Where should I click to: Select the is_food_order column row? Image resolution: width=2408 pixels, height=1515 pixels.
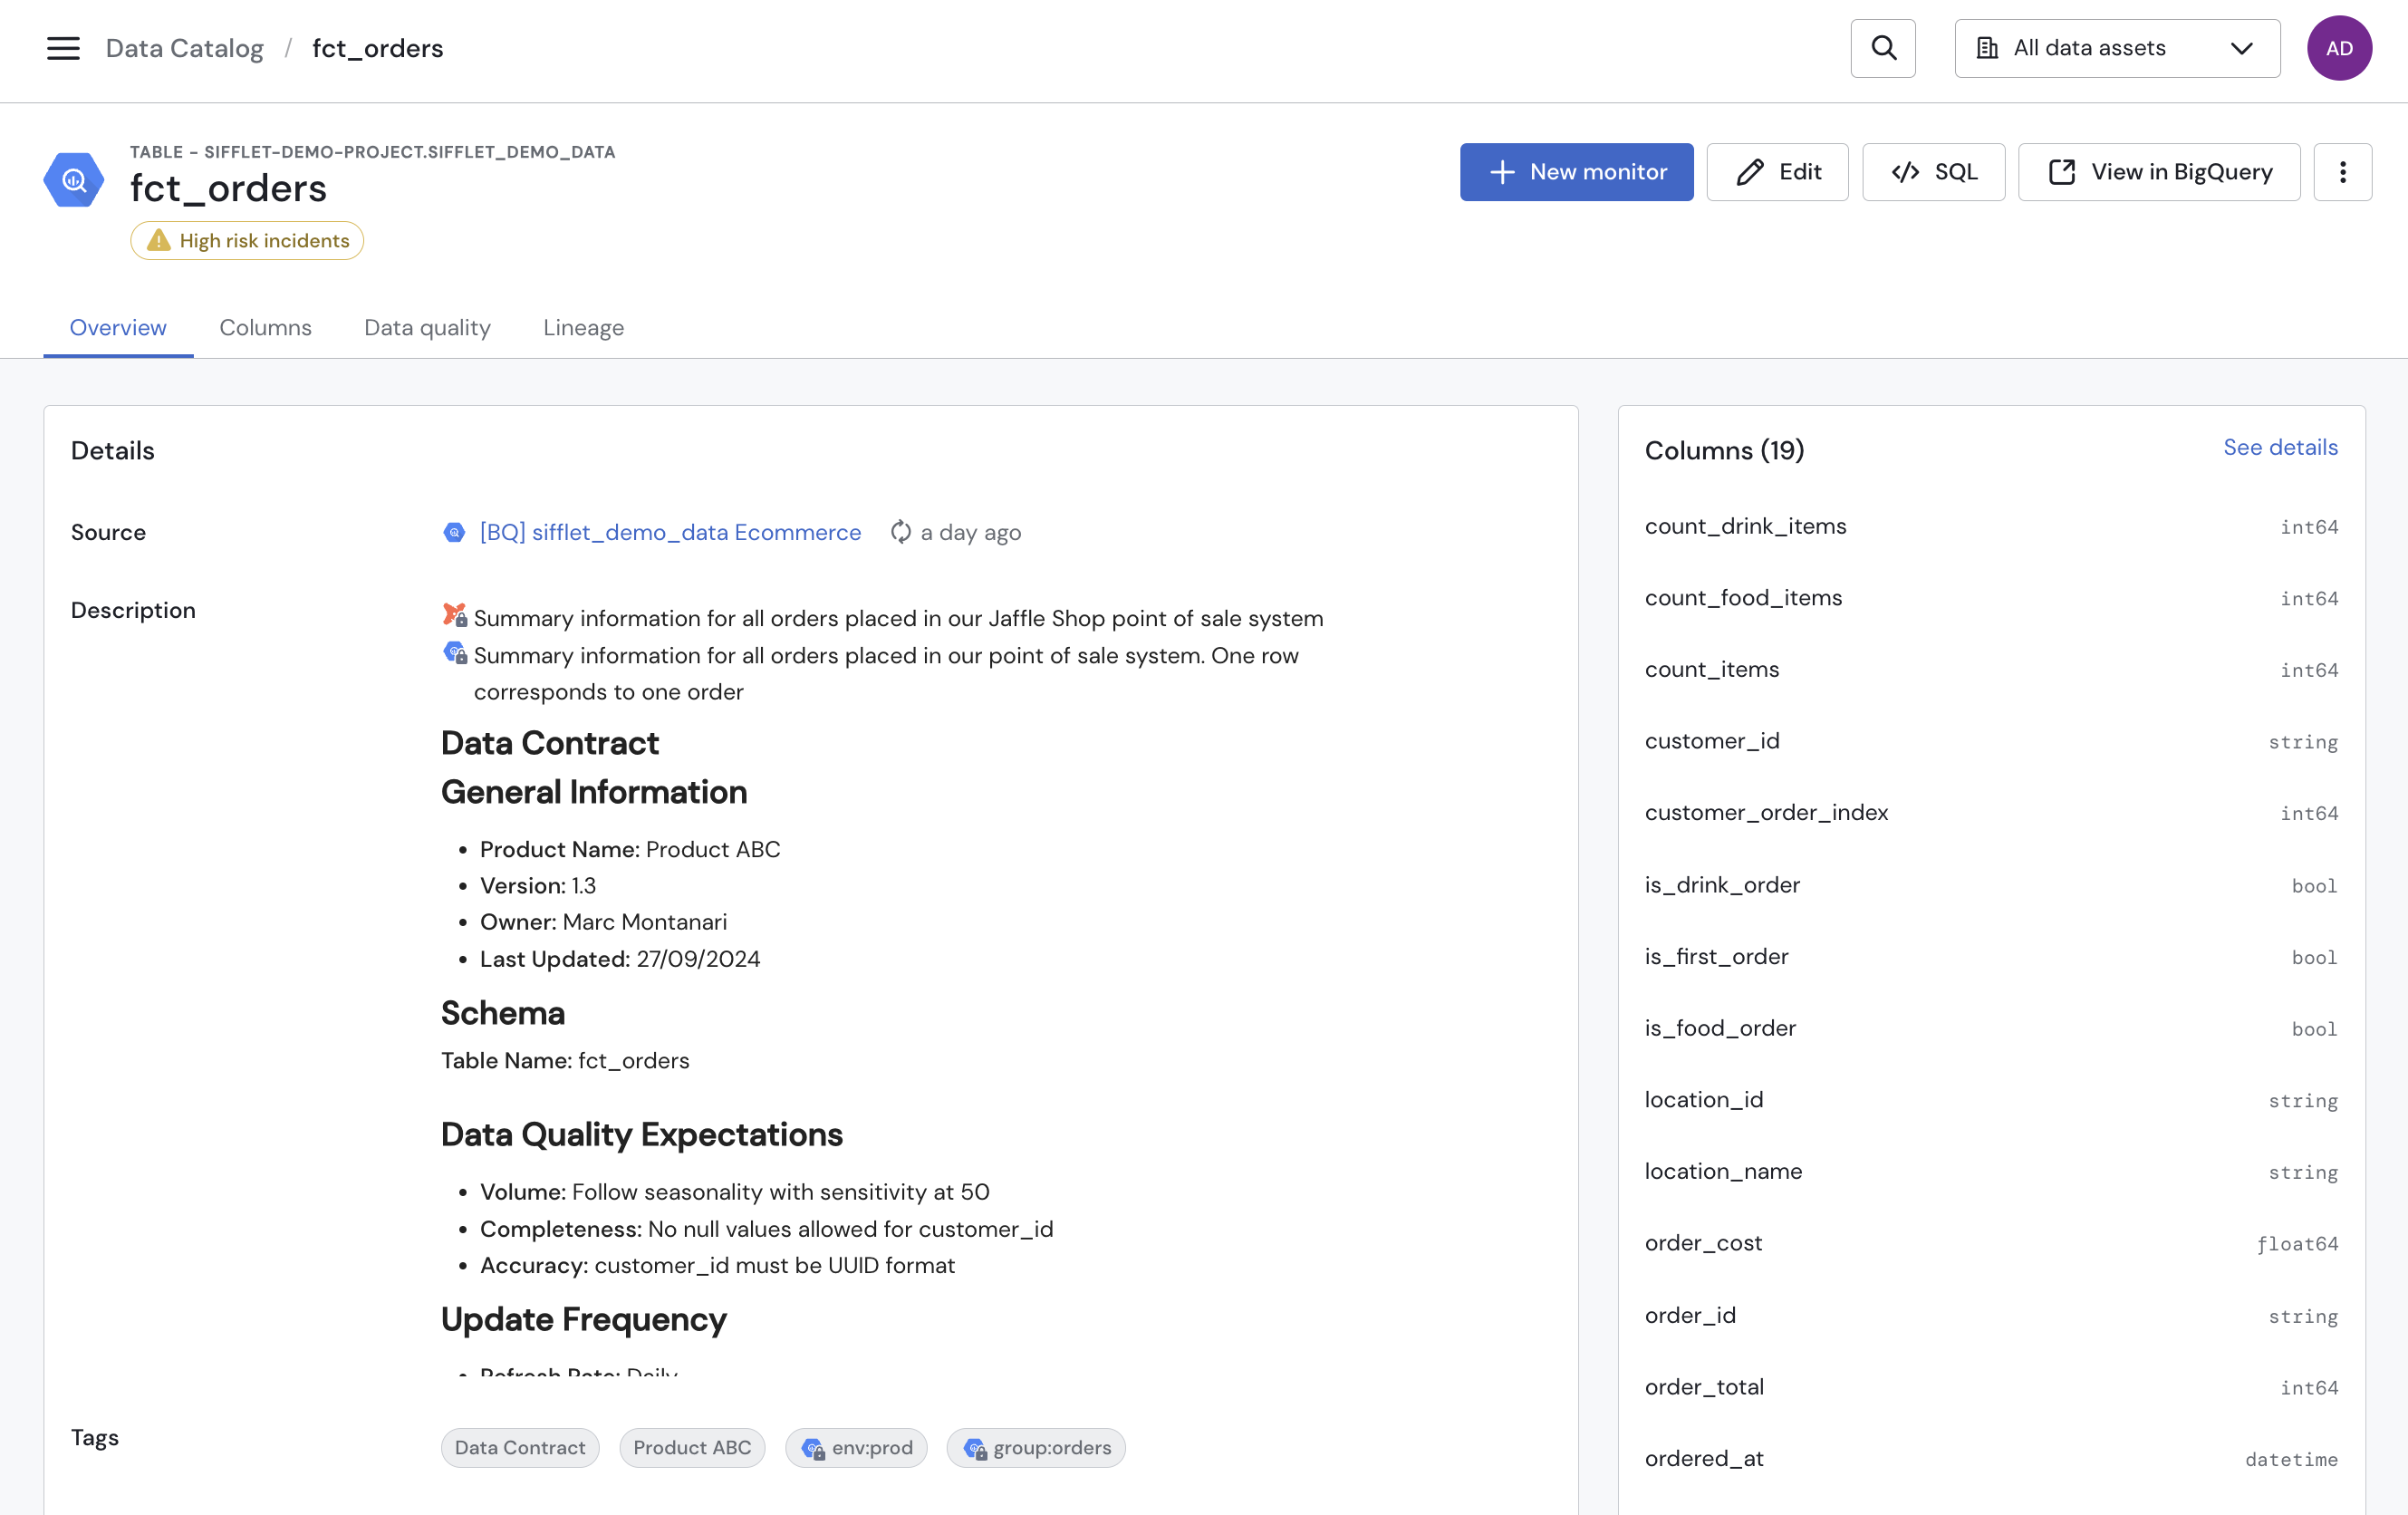click(1991, 1028)
